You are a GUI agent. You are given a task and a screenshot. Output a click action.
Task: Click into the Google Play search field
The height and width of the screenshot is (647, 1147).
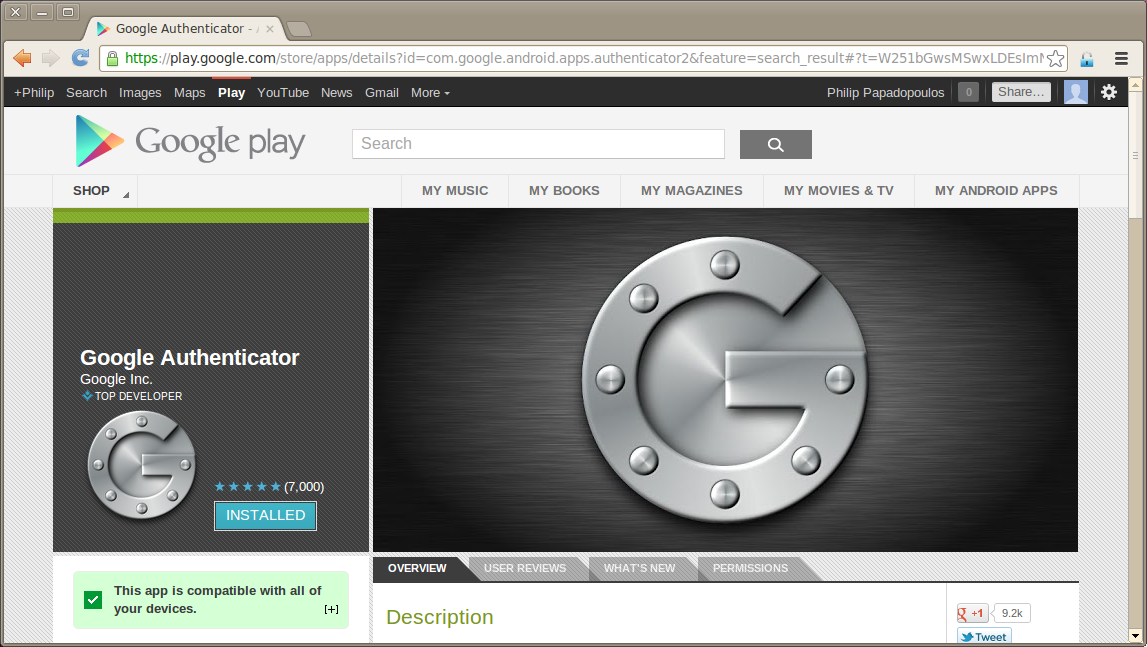click(x=537, y=144)
